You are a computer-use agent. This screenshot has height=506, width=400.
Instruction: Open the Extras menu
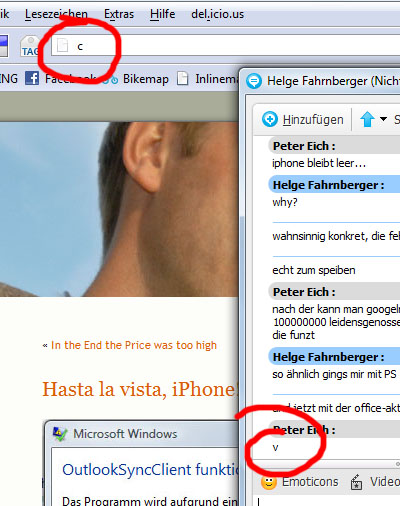point(119,14)
